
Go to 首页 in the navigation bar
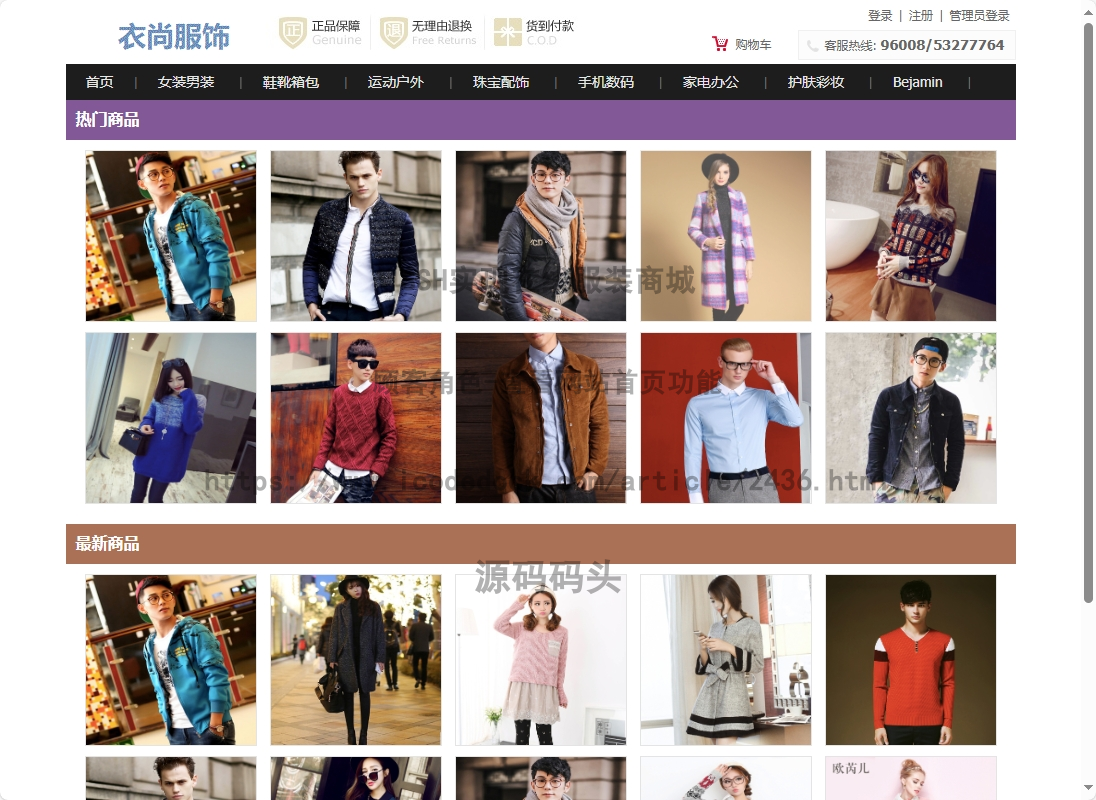[99, 82]
